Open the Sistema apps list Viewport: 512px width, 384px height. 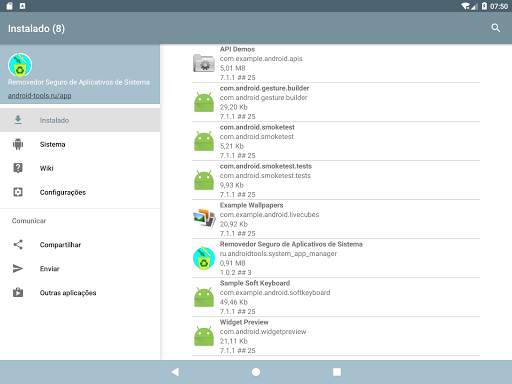(80, 144)
